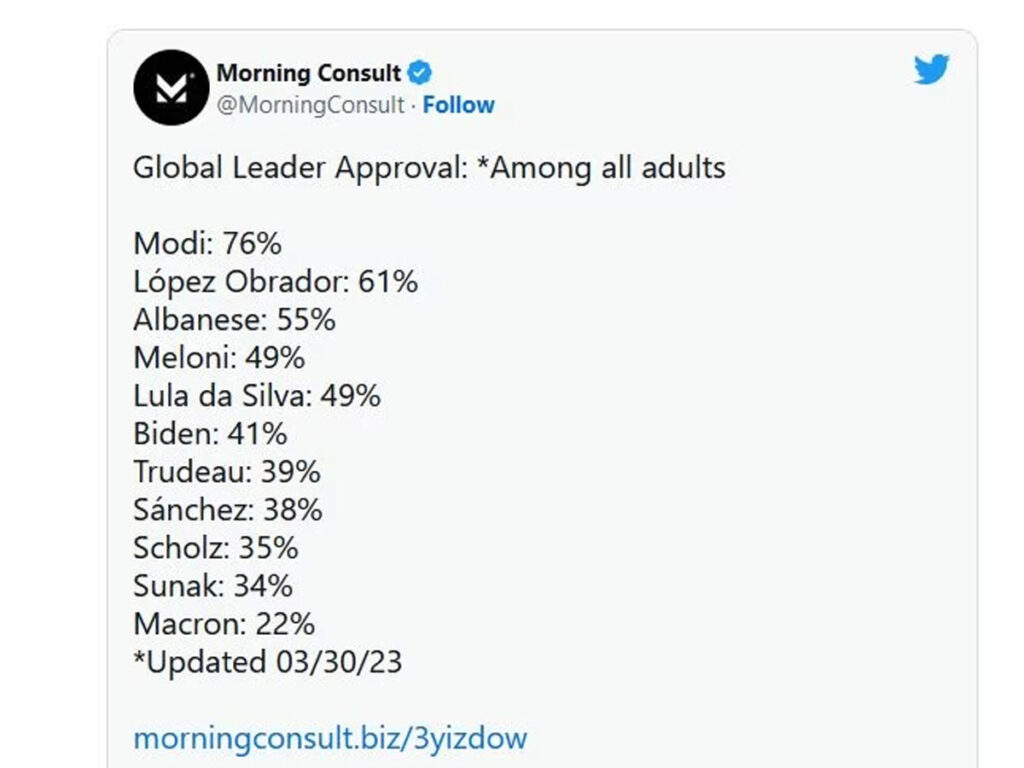The image size is (1024, 768).
Task: Click the Lula da Silva: 49% line
Action: coord(257,396)
